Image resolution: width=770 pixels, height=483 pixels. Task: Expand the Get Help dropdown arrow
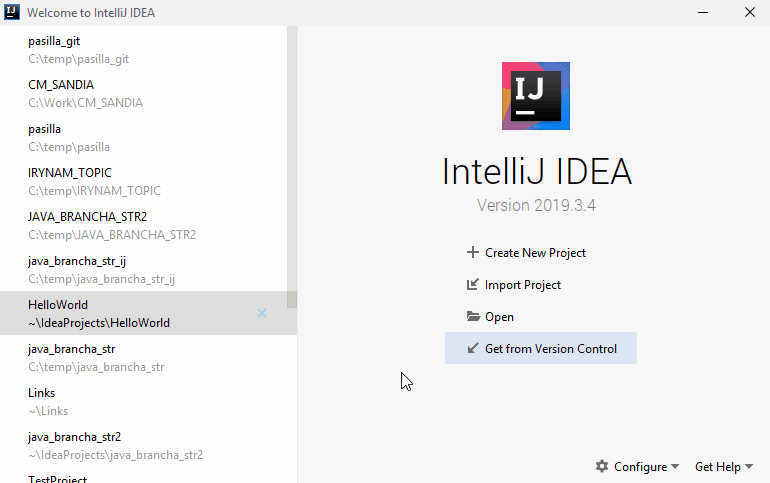pos(749,467)
